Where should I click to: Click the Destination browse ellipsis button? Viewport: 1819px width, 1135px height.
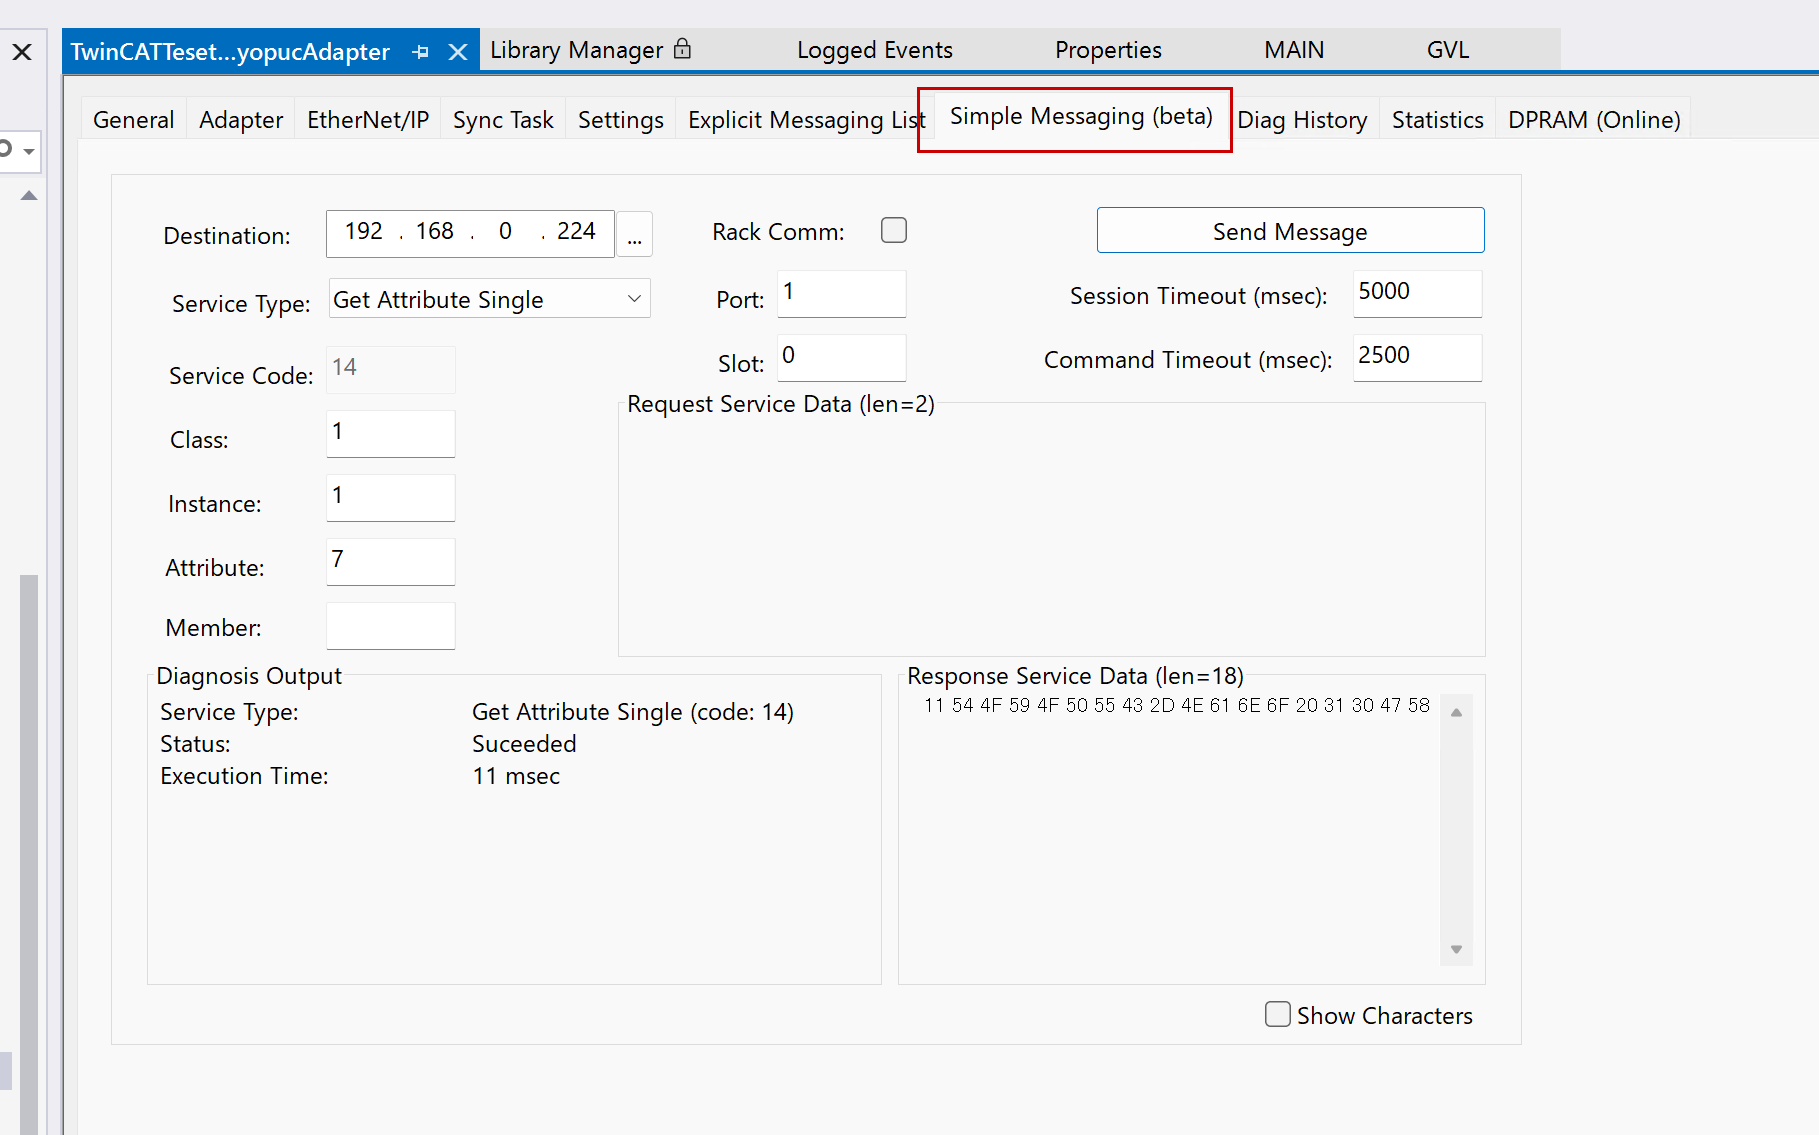pyautogui.click(x=634, y=235)
